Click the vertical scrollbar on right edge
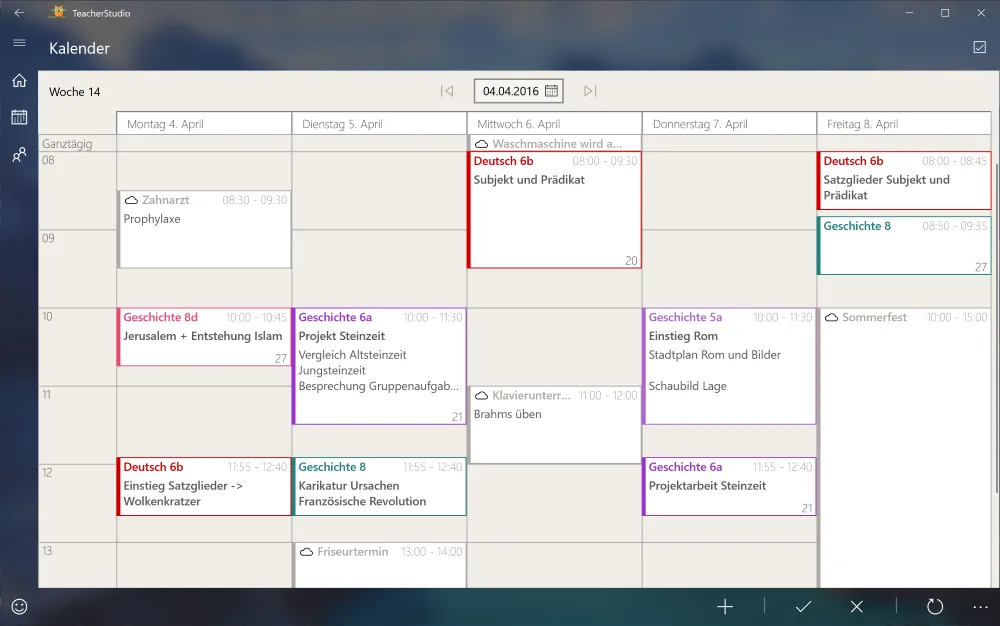This screenshot has width=1000, height=626. click(x=996, y=328)
